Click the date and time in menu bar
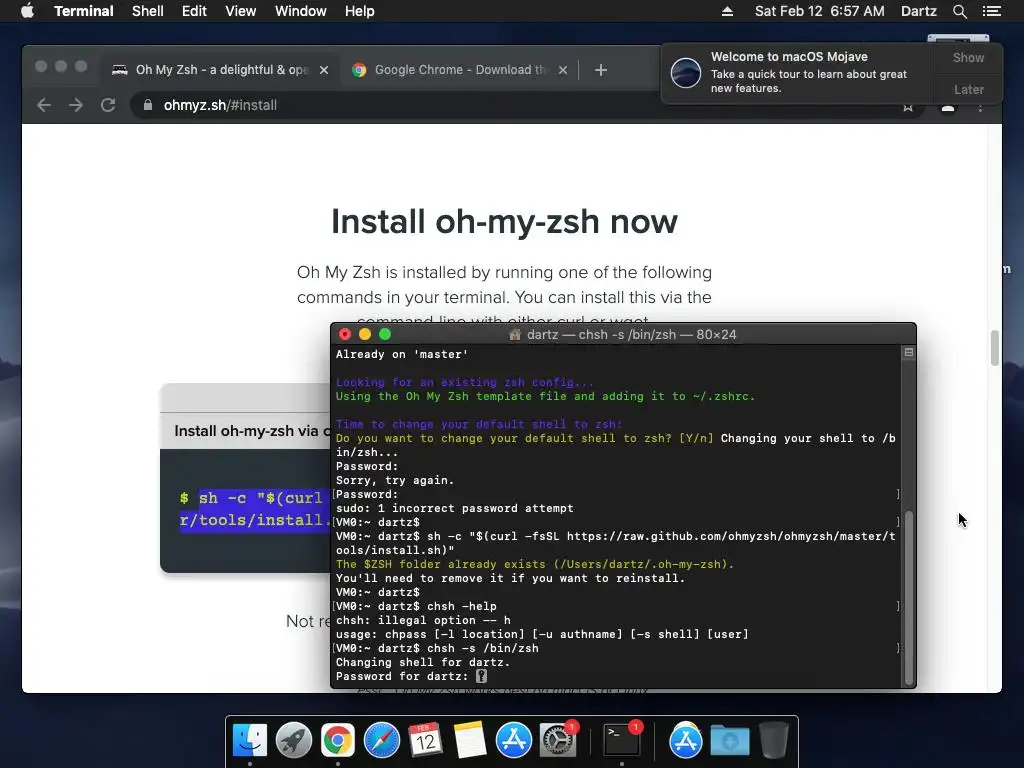 820,11
